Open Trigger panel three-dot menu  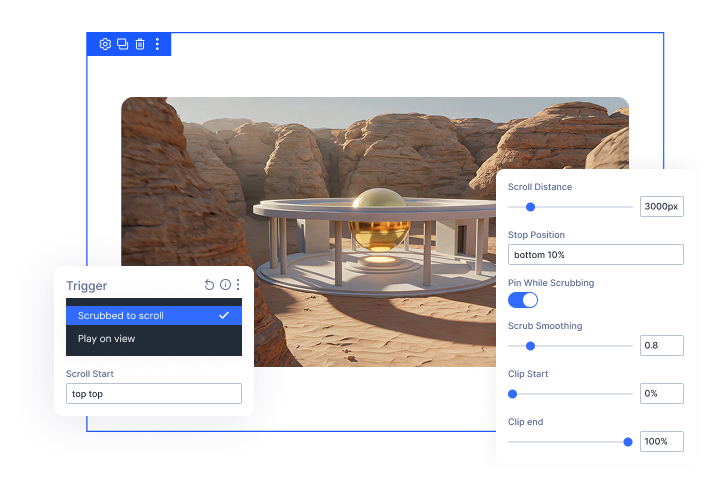(x=238, y=284)
